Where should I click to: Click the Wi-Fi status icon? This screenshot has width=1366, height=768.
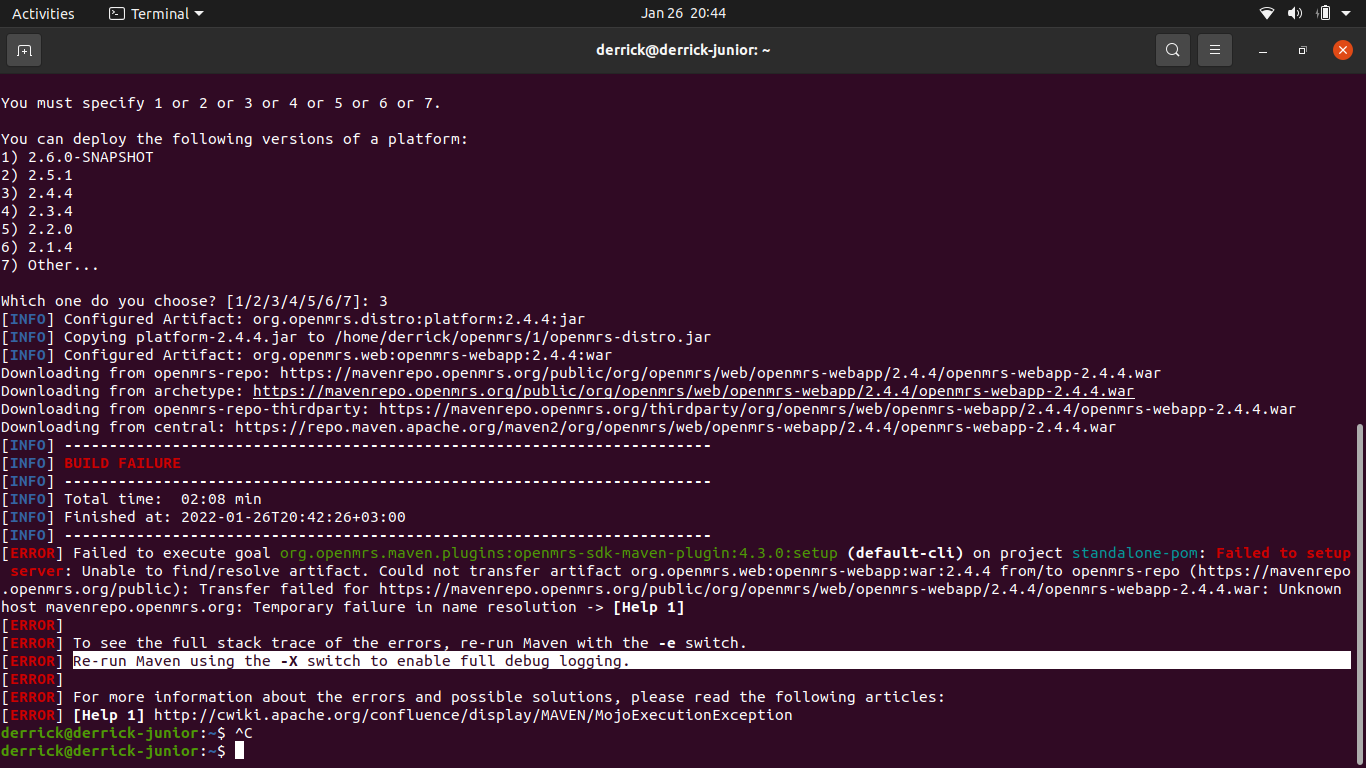point(1267,13)
